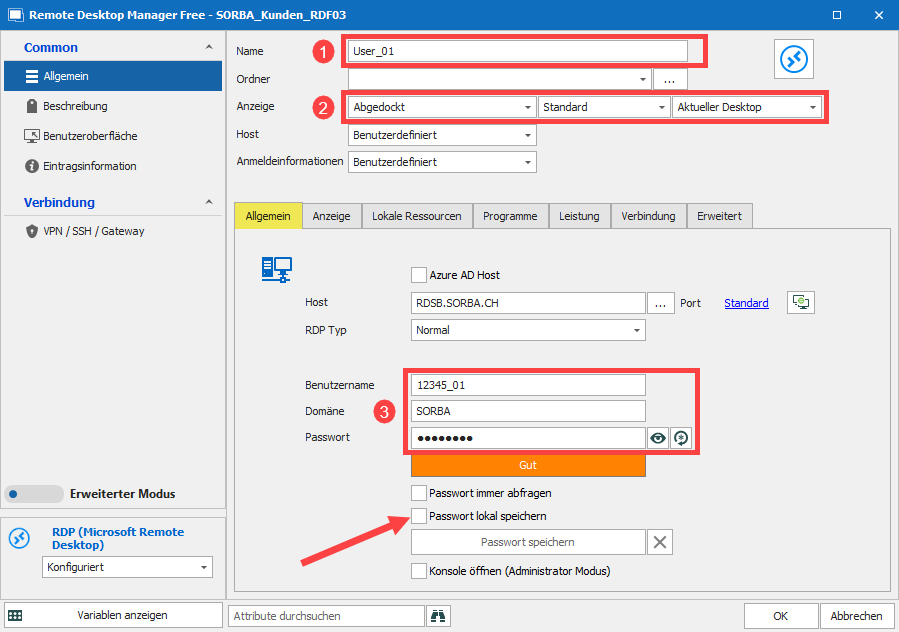Open VPN / SSH / Gateway settings
The width and height of the screenshot is (899, 632).
click(x=94, y=231)
